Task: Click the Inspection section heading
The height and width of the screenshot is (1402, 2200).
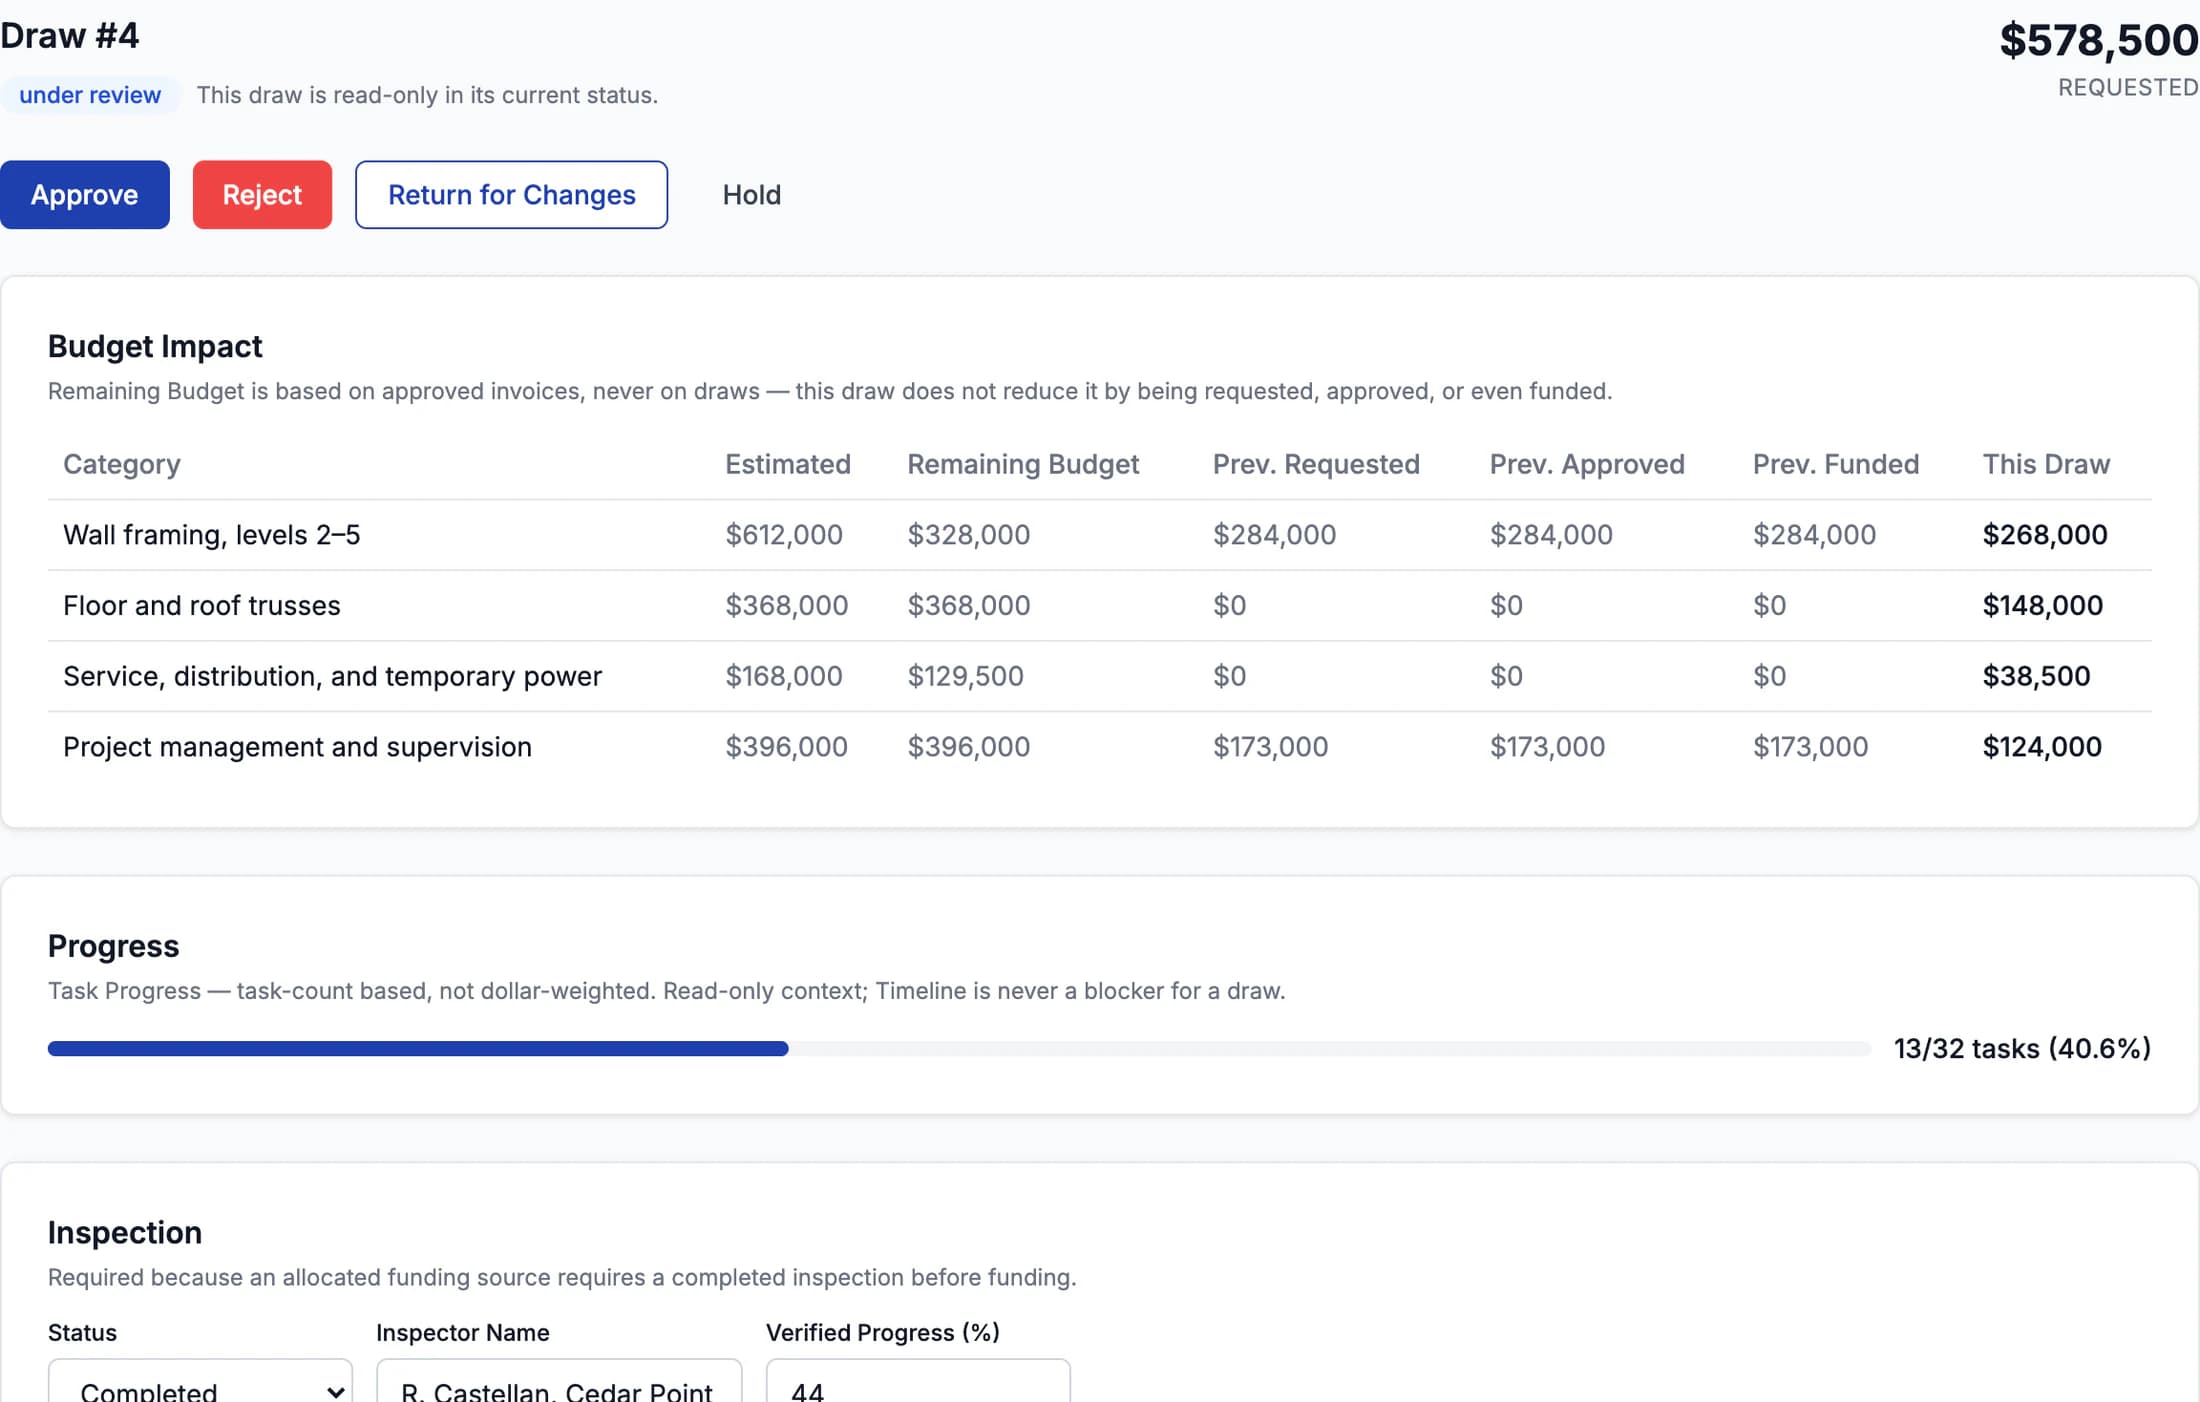Action: pos(125,1232)
